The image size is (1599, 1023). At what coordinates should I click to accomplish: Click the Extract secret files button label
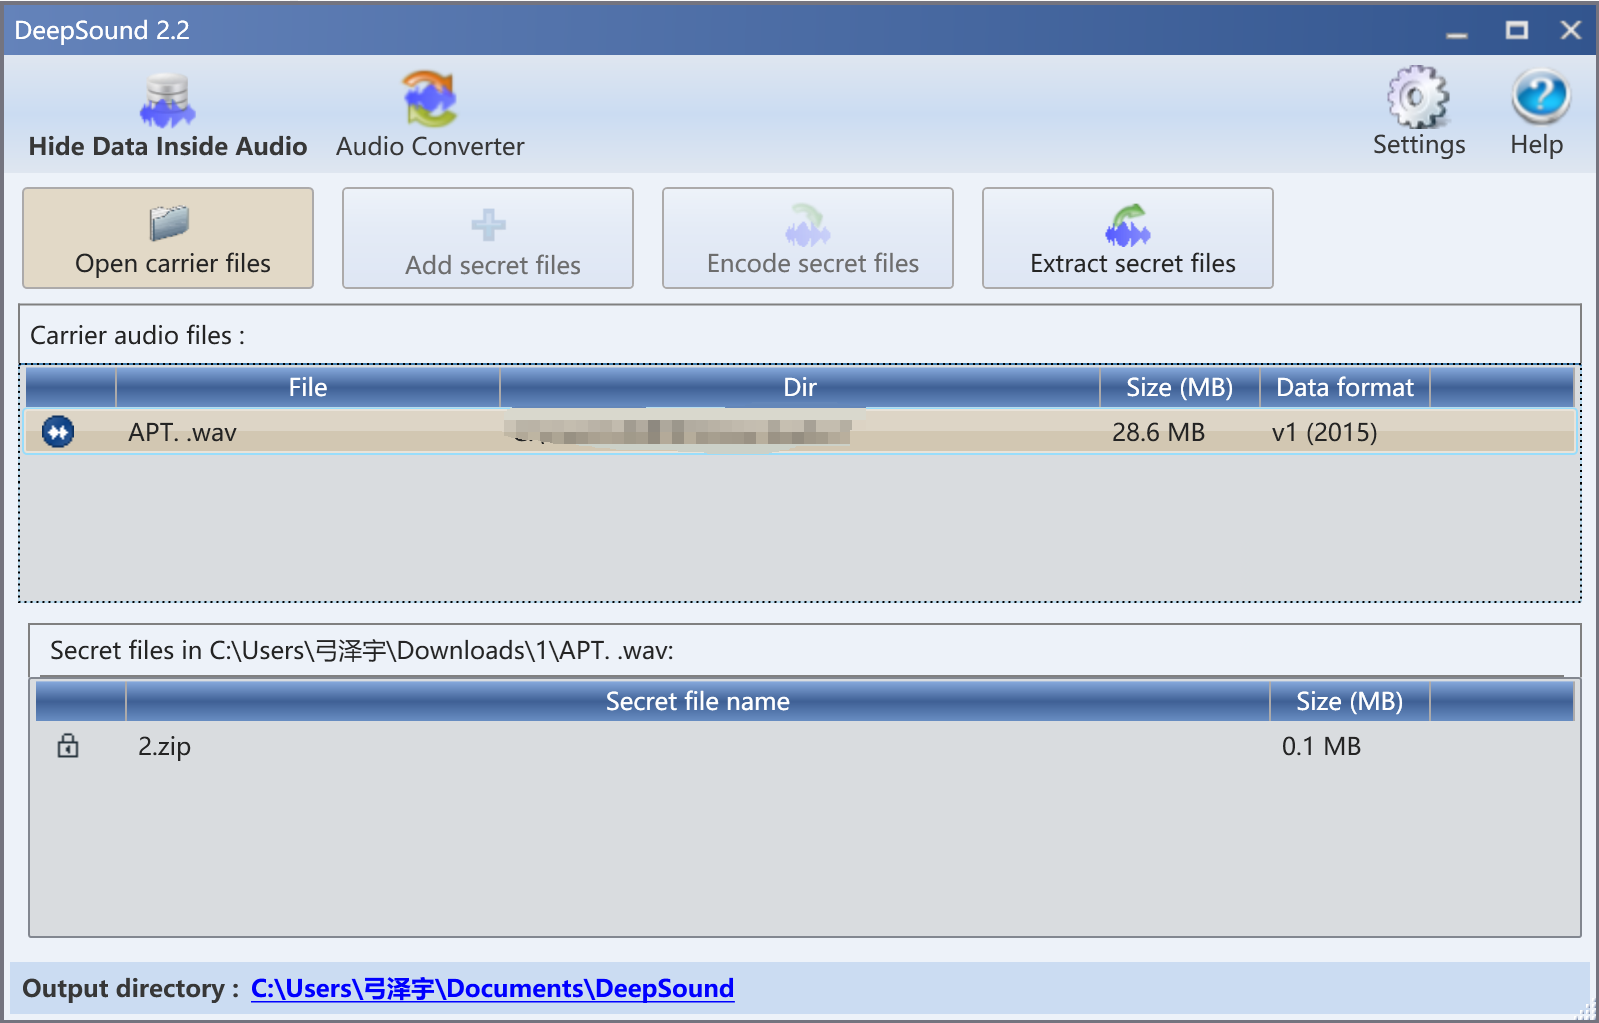(x=1133, y=263)
